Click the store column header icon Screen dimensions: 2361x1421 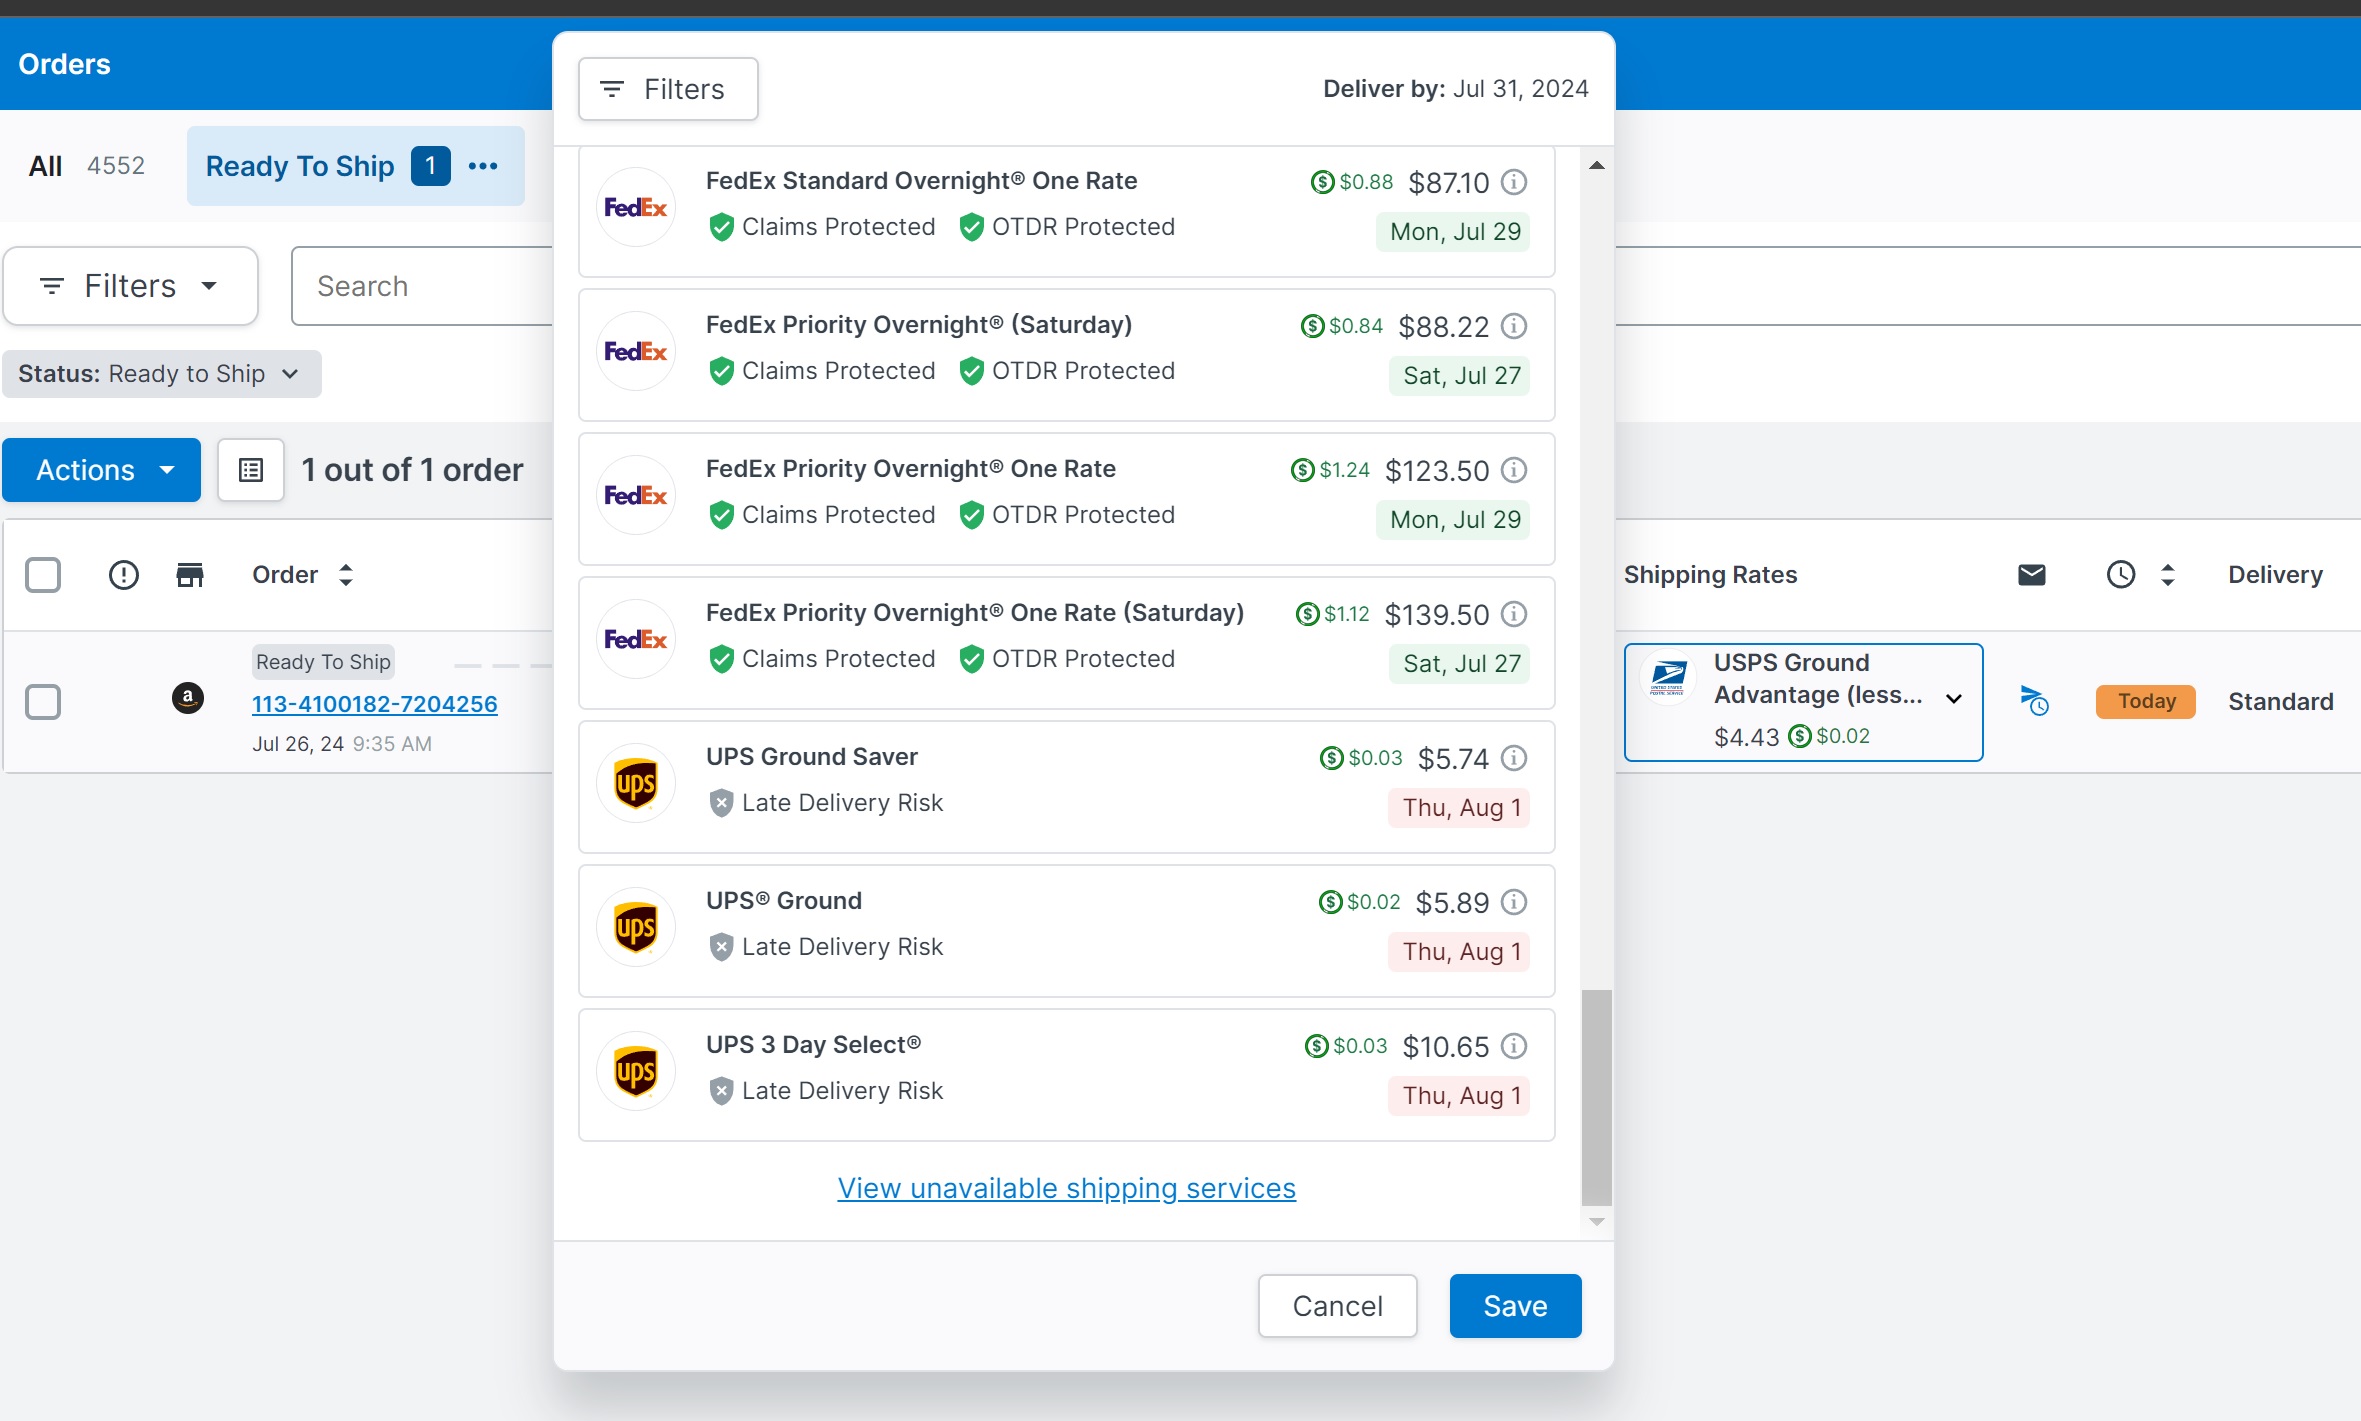tap(189, 575)
